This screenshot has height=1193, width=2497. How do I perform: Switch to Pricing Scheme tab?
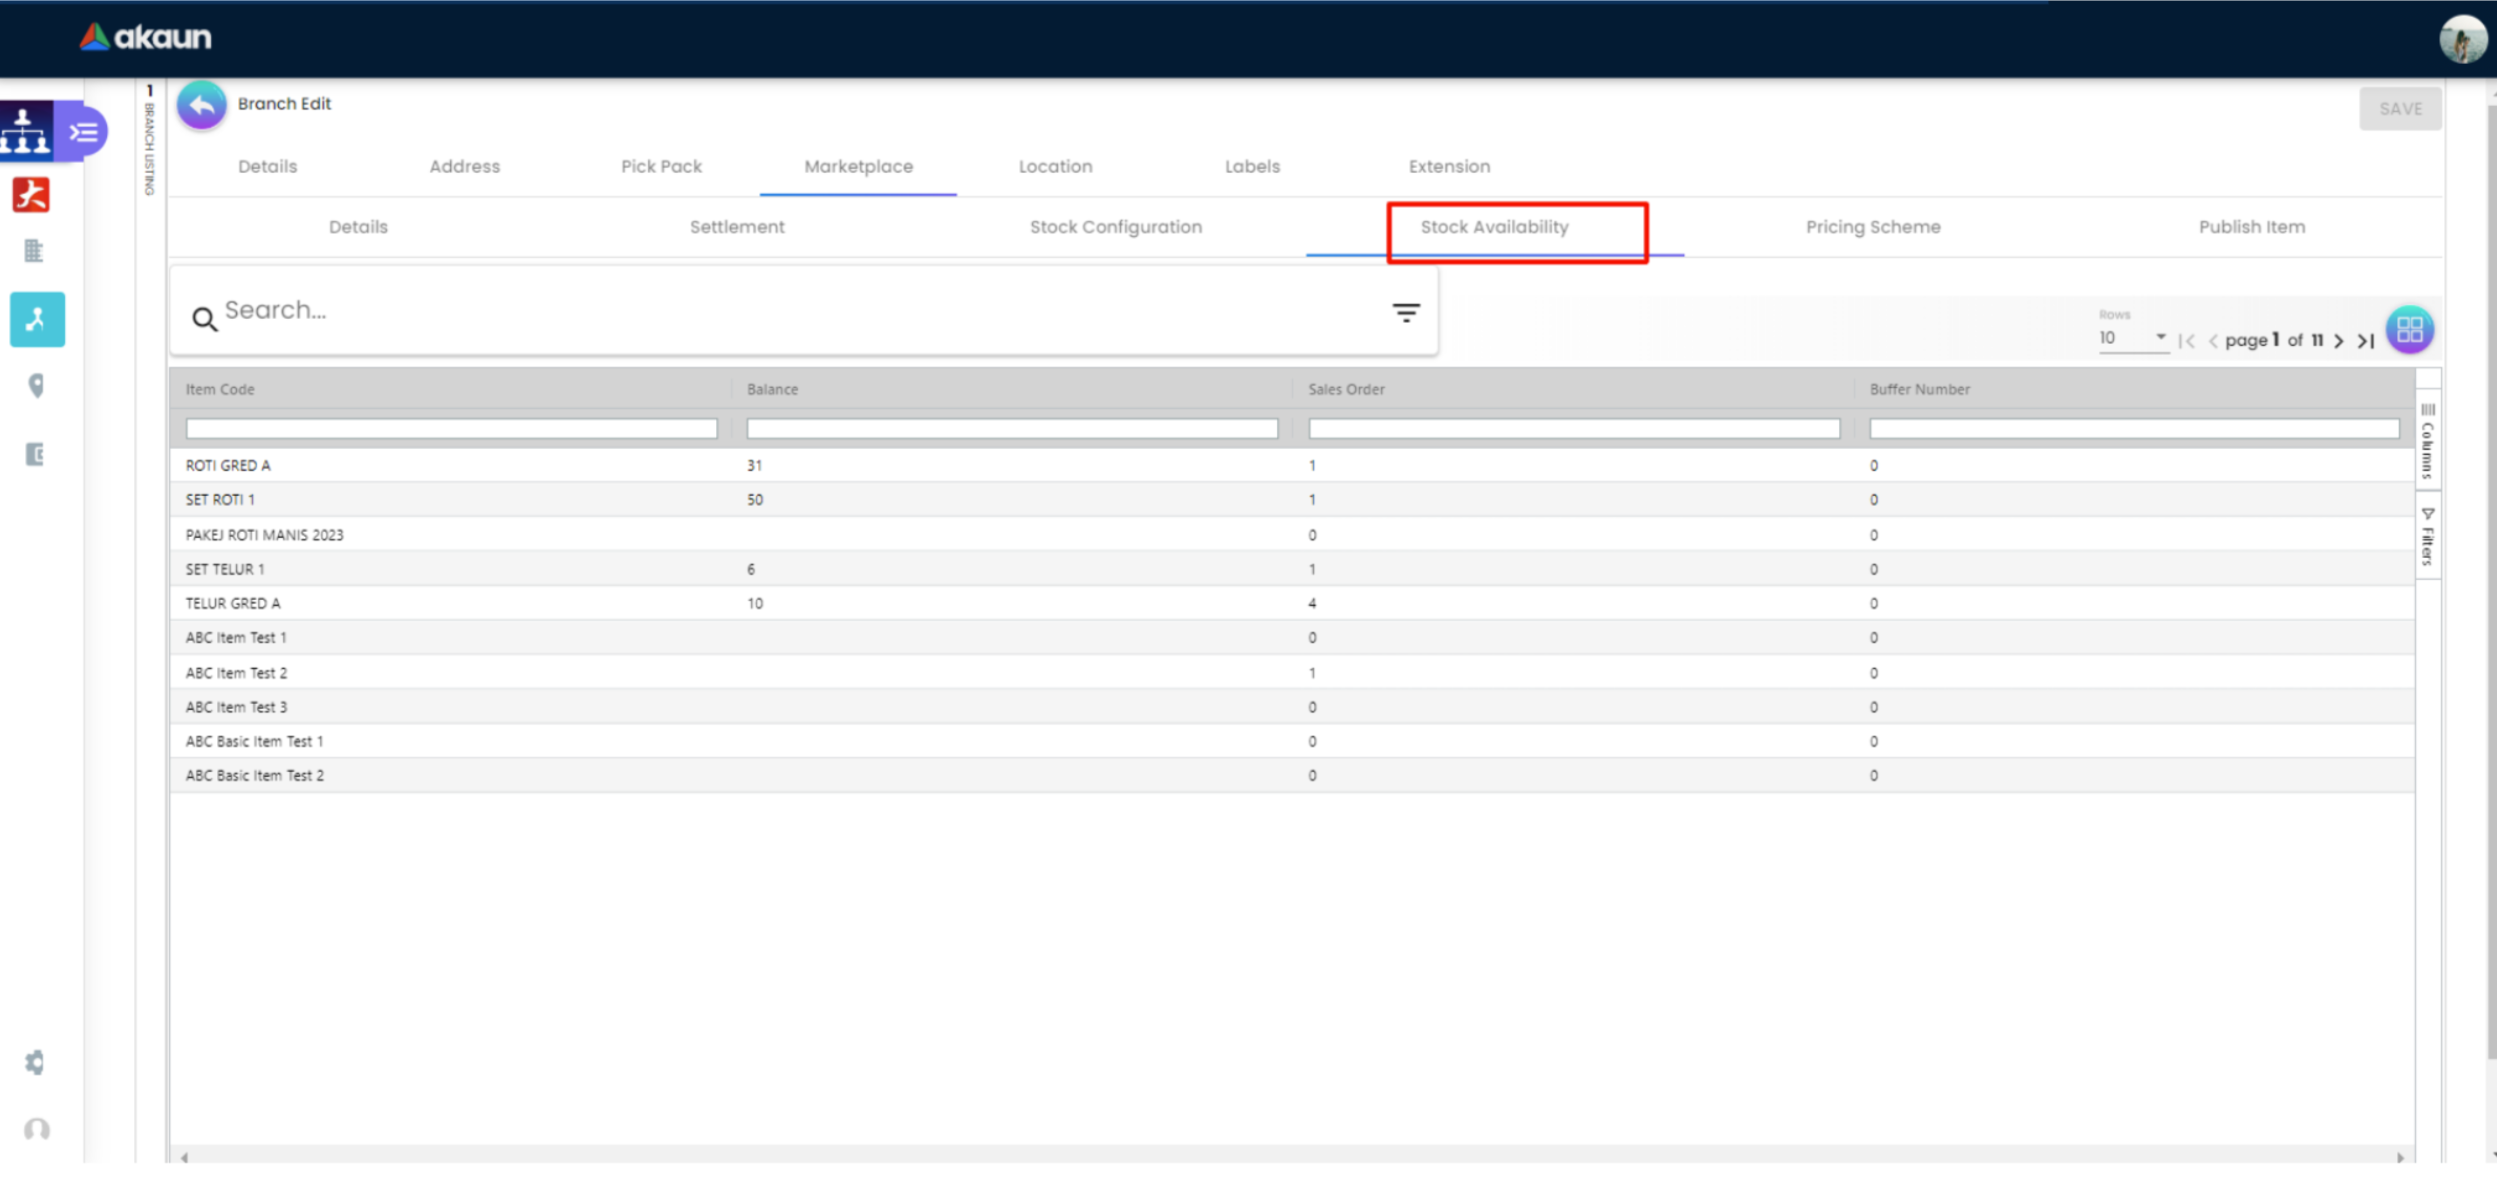tap(1872, 227)
